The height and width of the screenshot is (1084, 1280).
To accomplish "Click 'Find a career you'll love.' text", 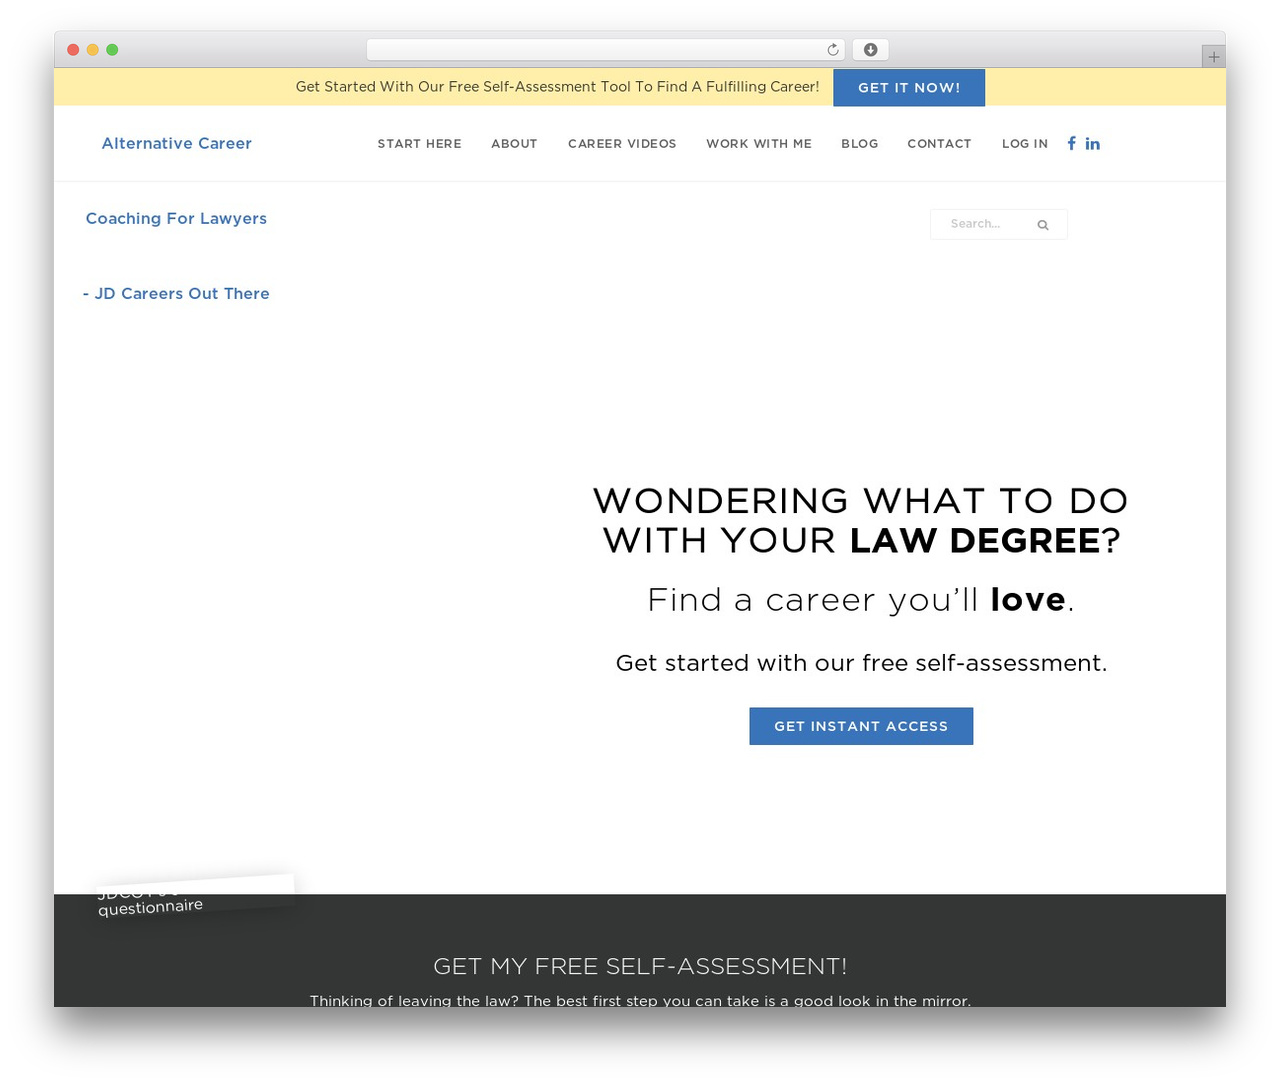I will 861,600.
